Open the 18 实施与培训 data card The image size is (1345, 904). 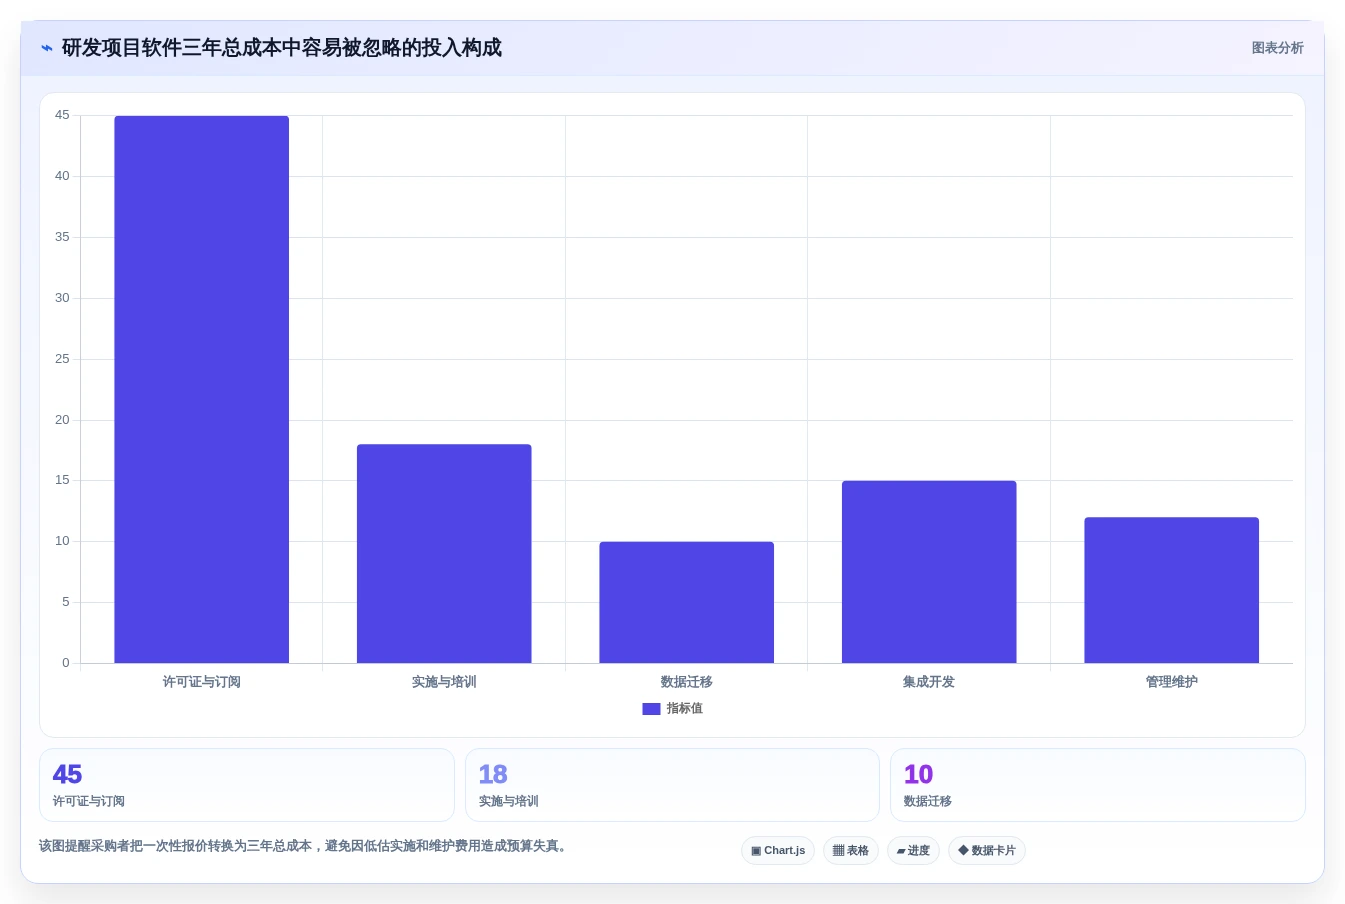coord(672,785)
